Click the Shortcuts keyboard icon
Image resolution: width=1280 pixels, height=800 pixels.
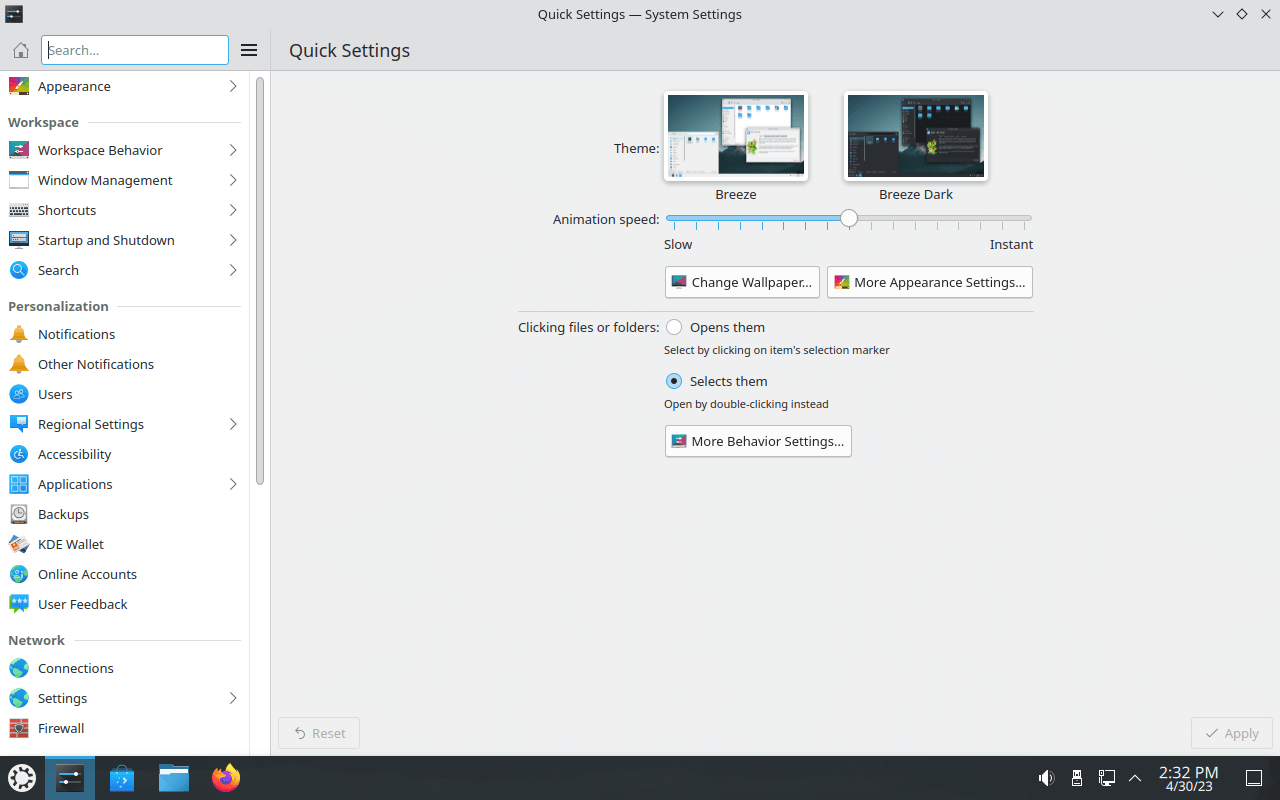(19, 210)
